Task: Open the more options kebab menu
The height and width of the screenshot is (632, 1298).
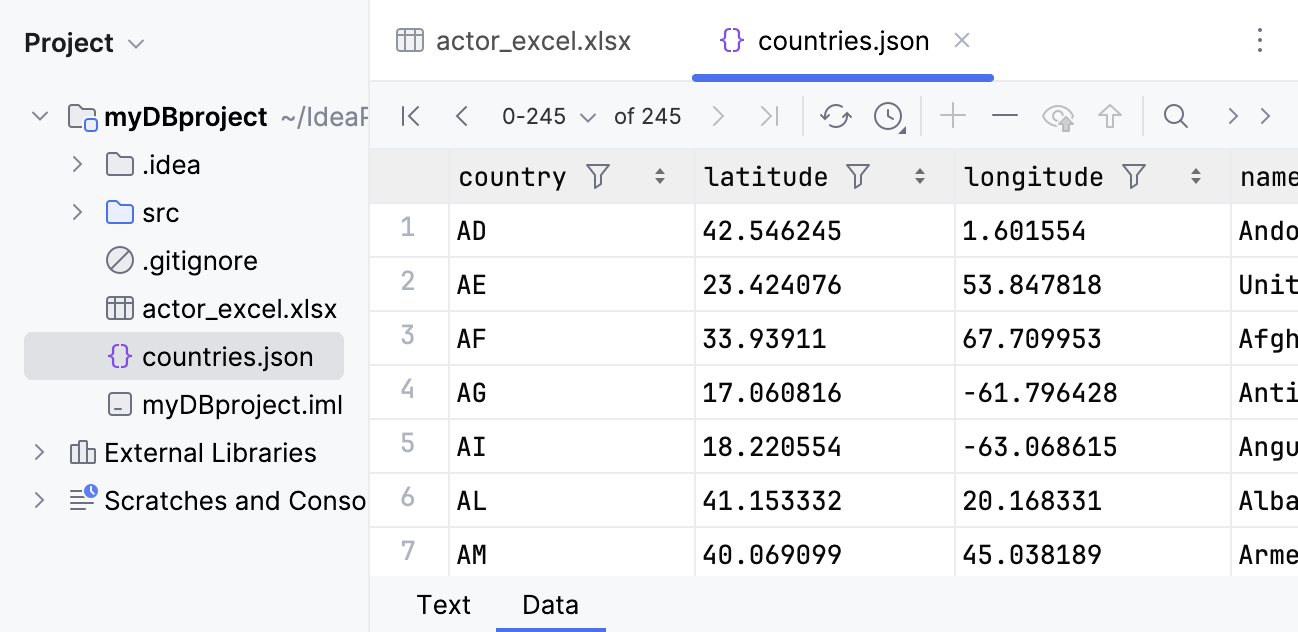Action: (x=1261, y=38)
